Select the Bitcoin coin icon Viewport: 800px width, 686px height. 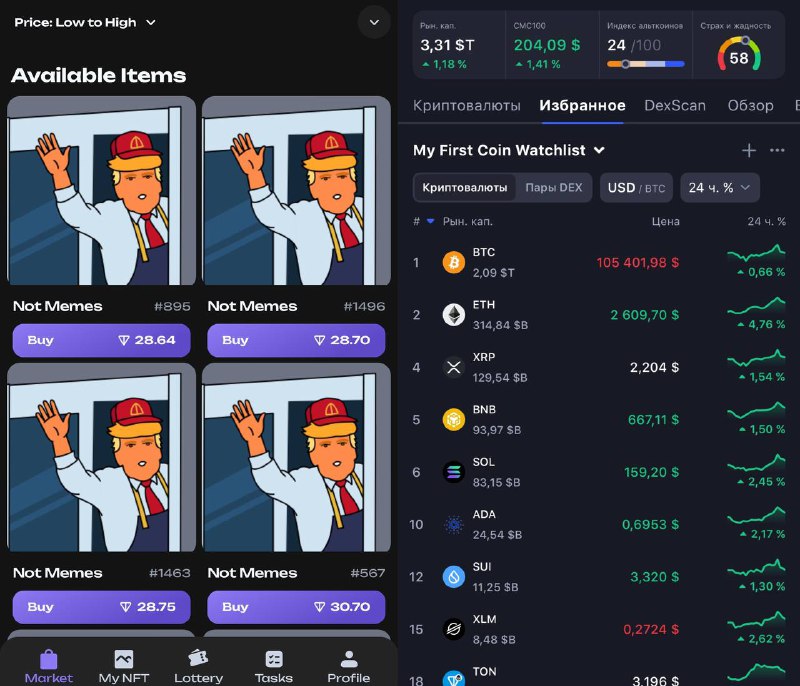tap(453, 263)
